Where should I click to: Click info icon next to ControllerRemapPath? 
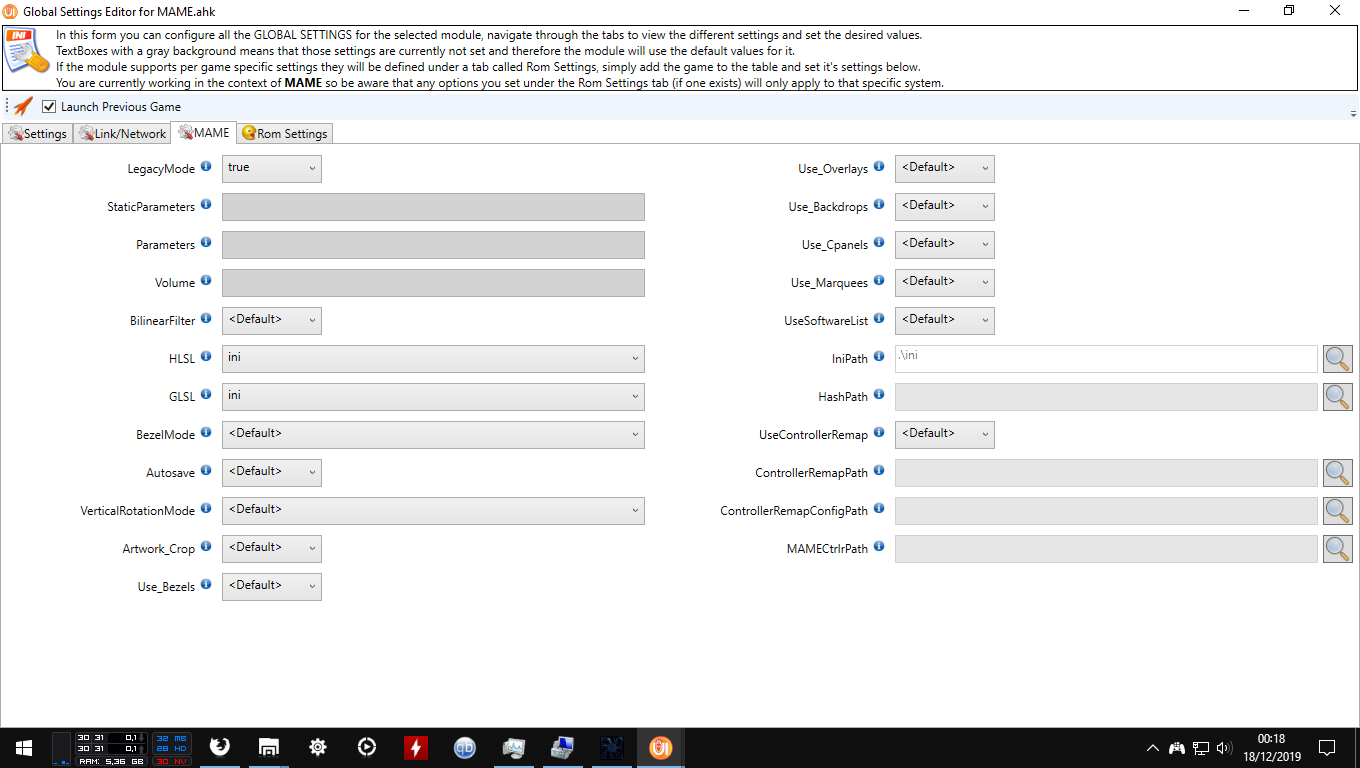879,471
